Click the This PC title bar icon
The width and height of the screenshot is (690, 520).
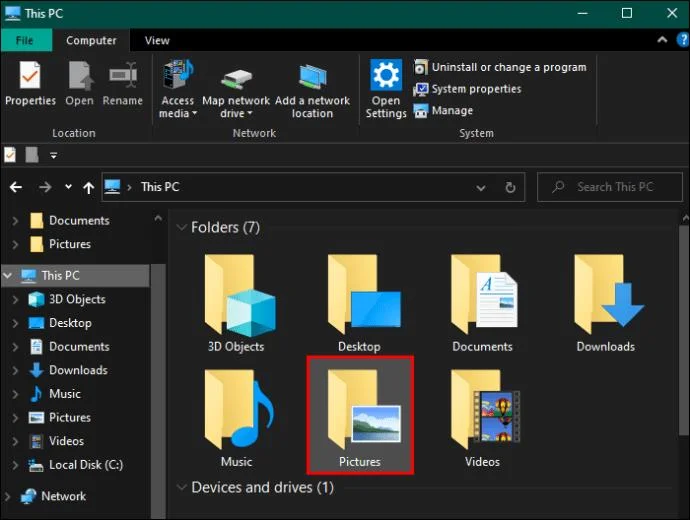click(12, 13)
